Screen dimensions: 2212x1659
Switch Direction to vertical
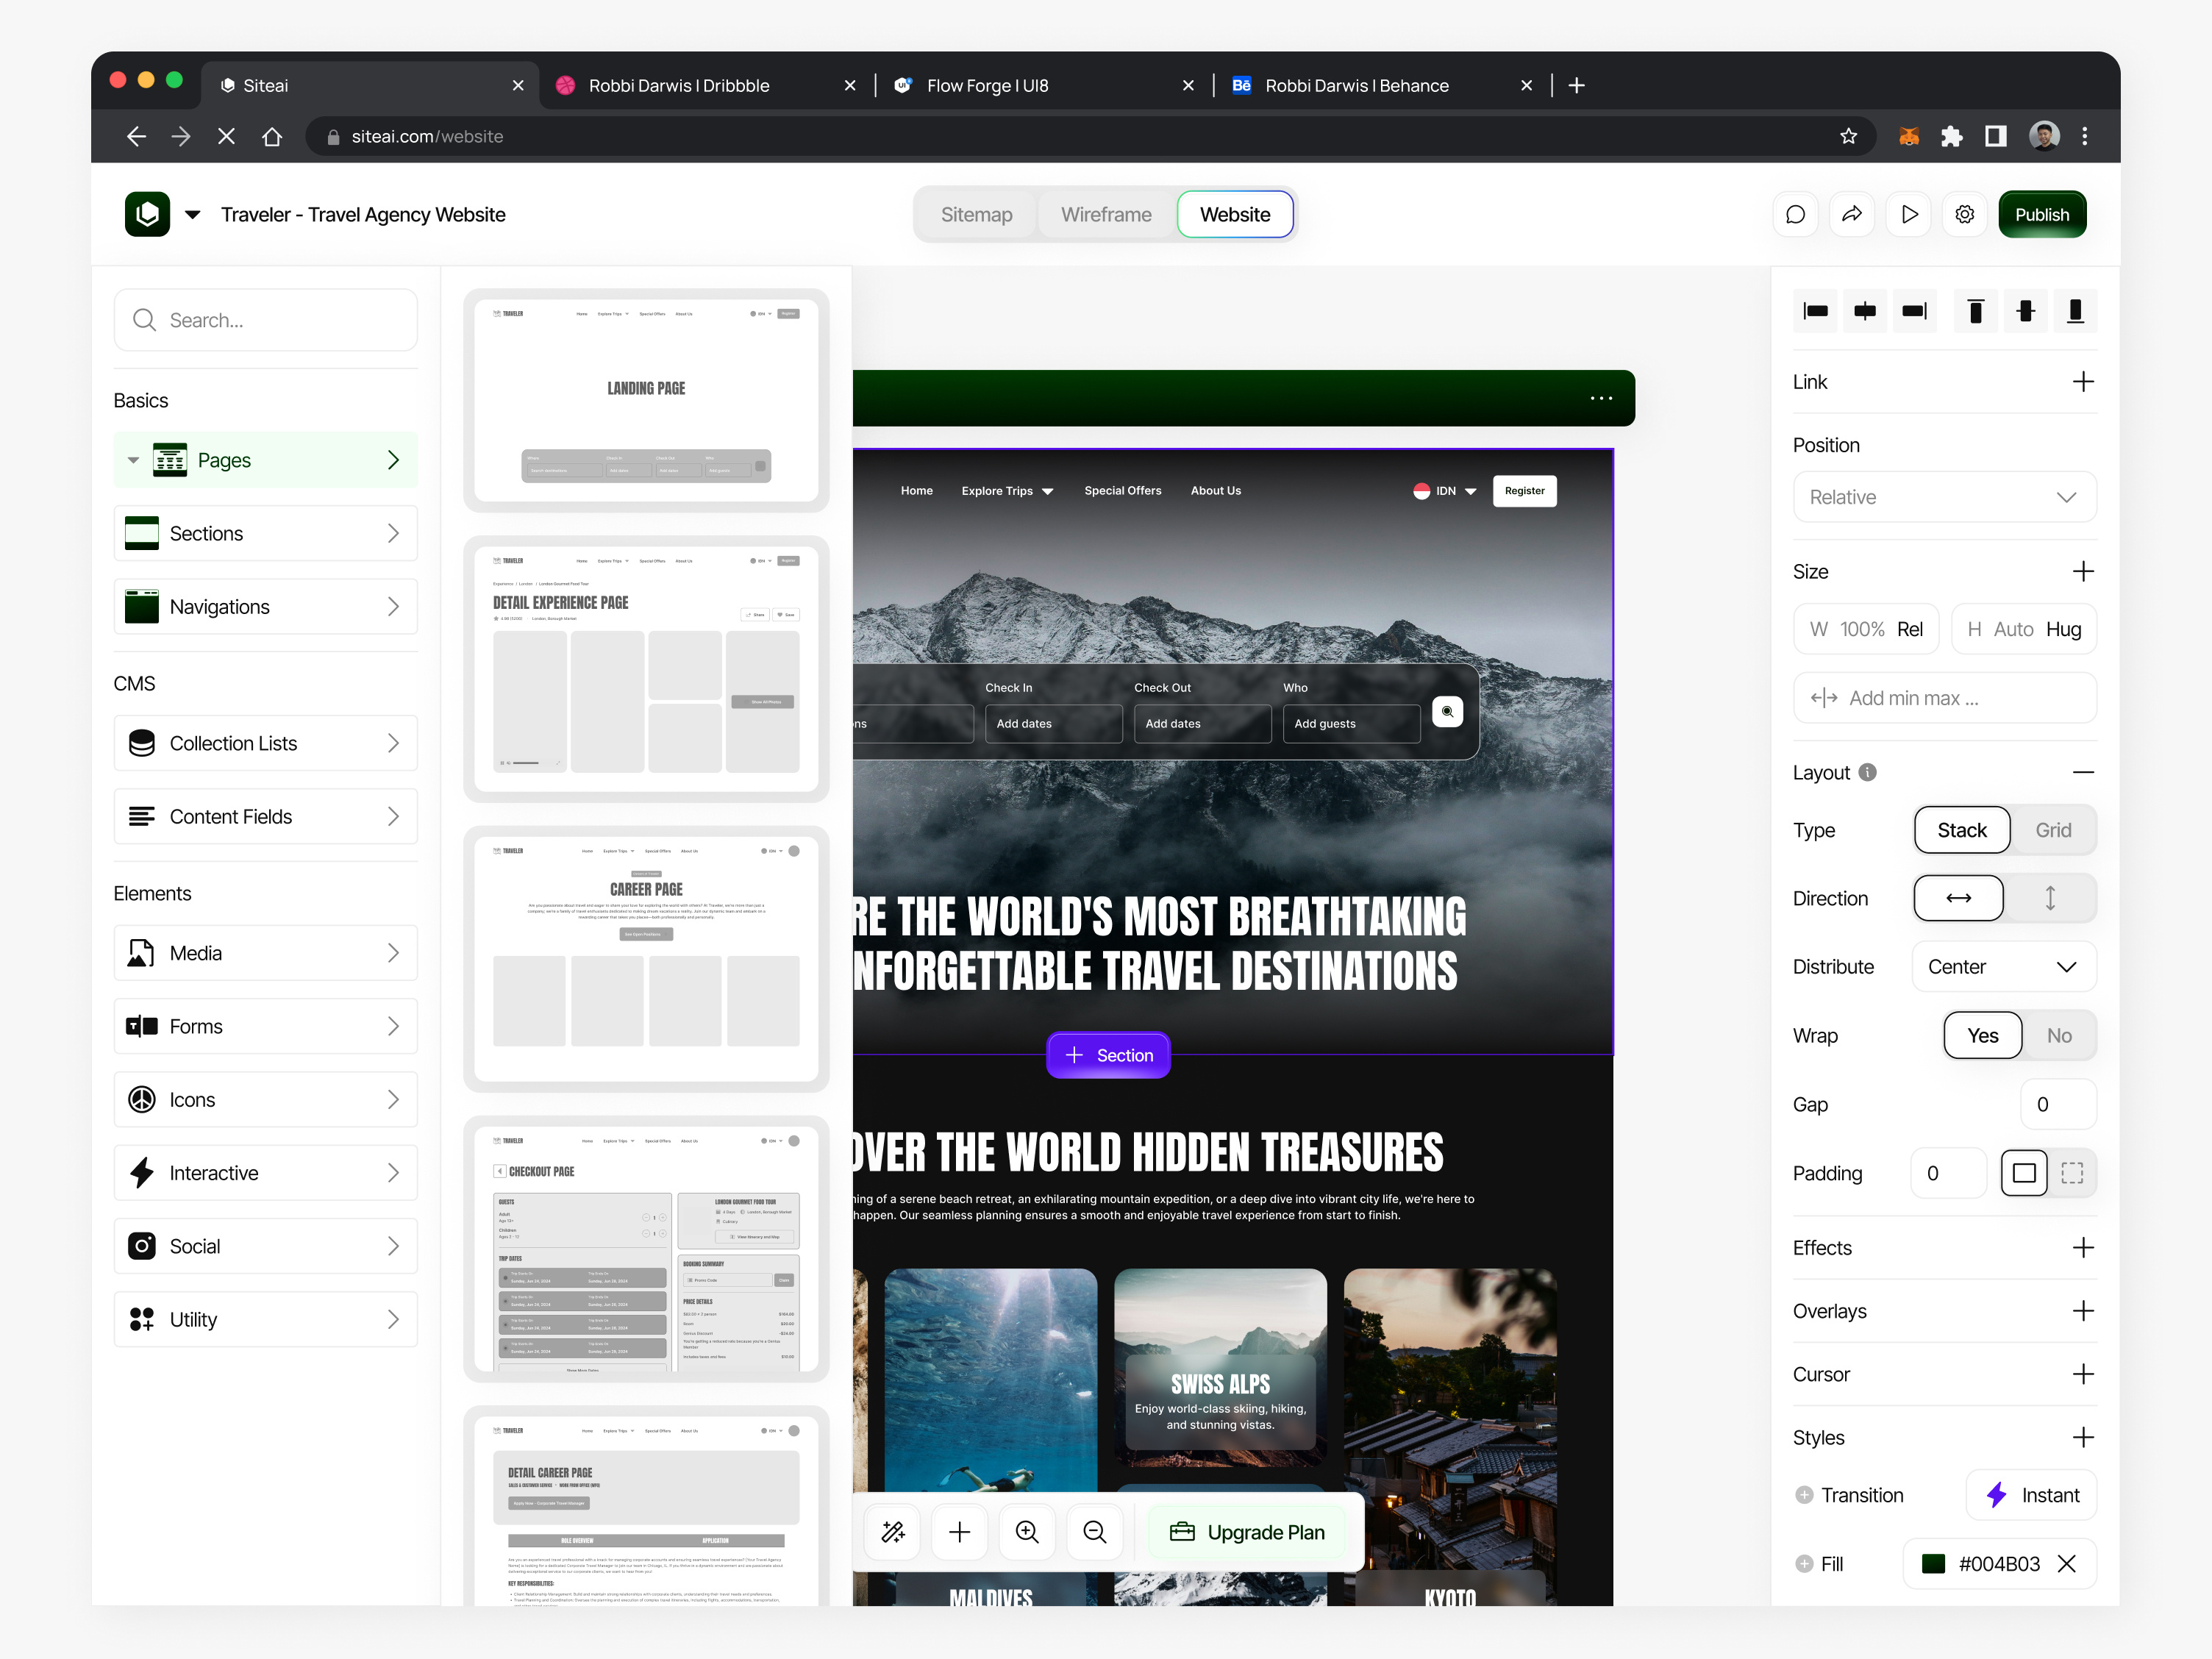[x=2050, y=897]
